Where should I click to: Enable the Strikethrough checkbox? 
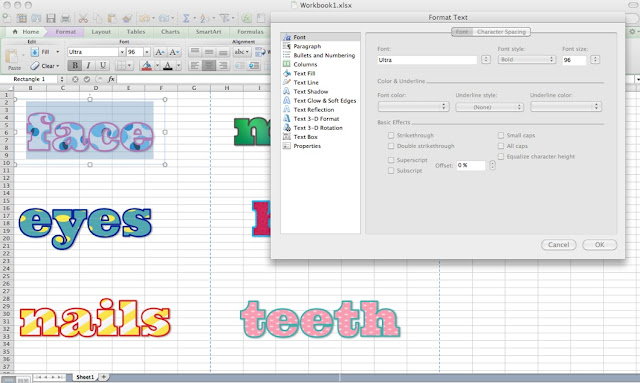pos(391,135)
